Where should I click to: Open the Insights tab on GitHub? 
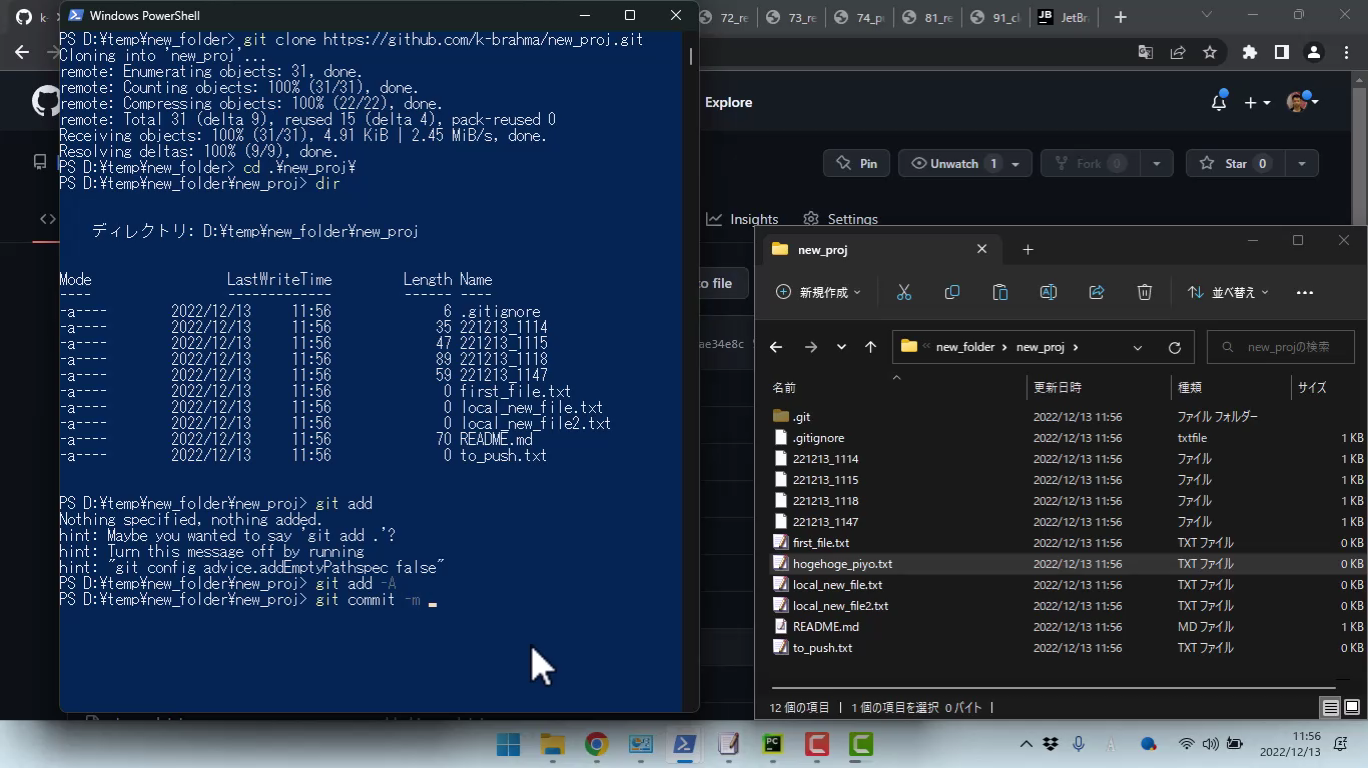coord(743,219)
